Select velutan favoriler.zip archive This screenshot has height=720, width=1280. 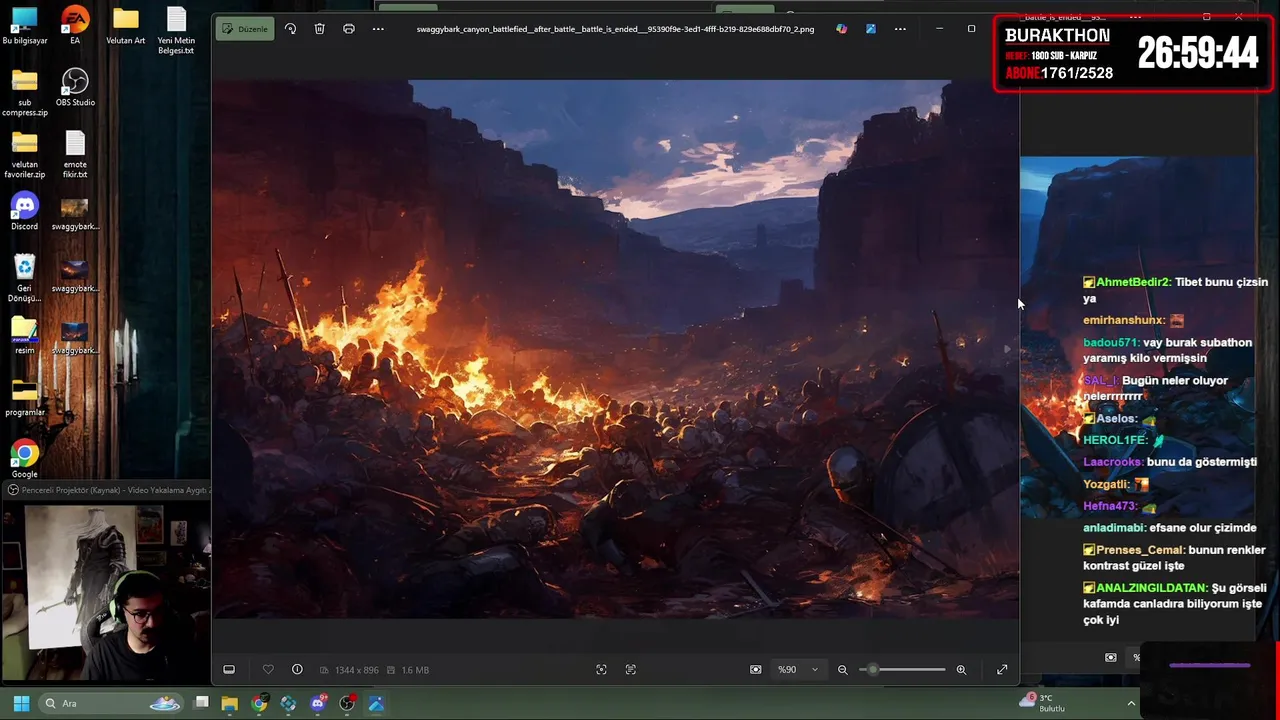pyautogui.click(x=25, y=155)
